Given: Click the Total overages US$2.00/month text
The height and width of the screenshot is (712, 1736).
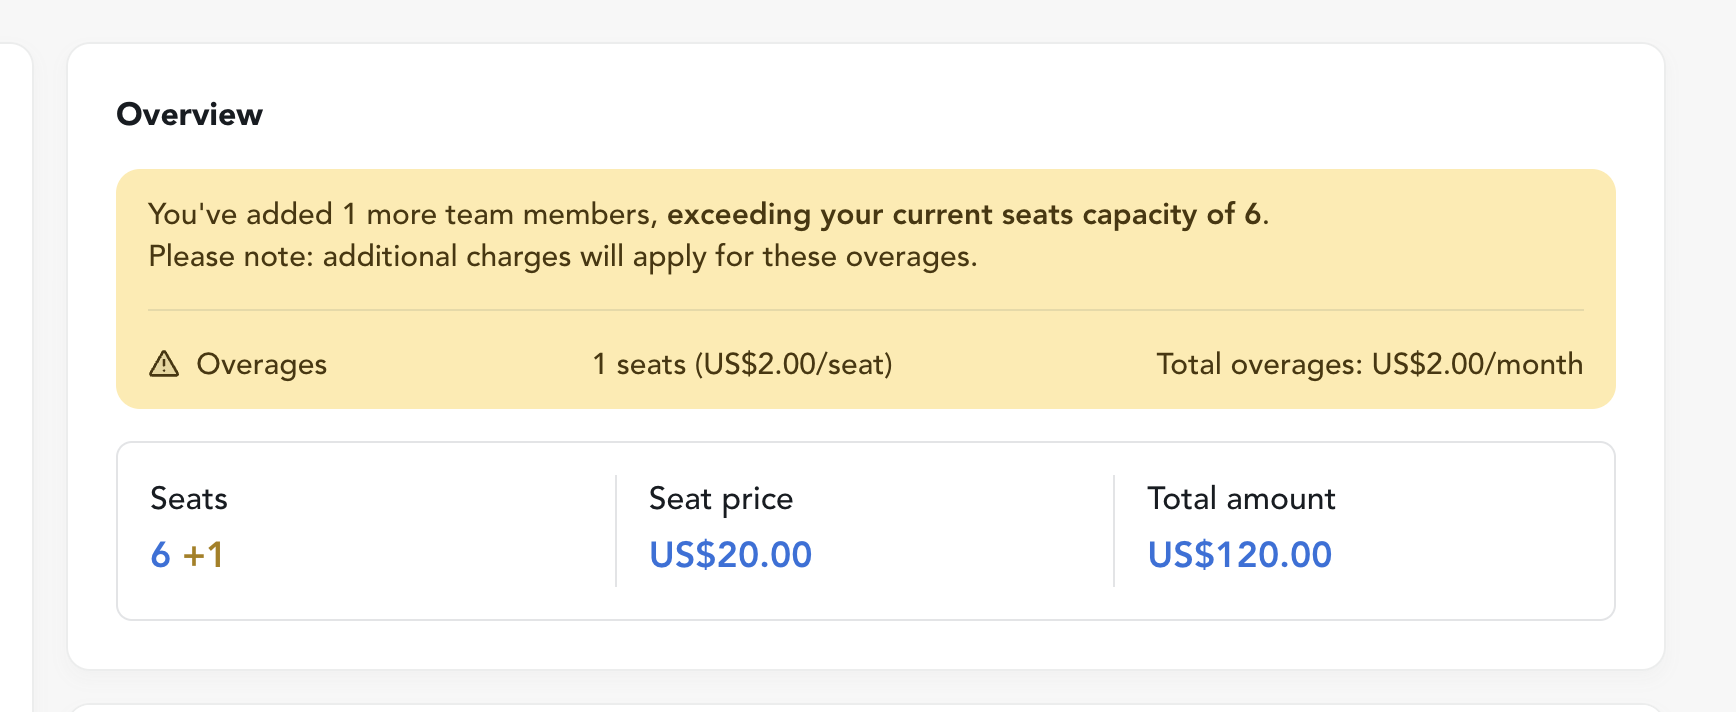Looking at the screenshot, I should pyautogui.click(x=1369, y=364).
